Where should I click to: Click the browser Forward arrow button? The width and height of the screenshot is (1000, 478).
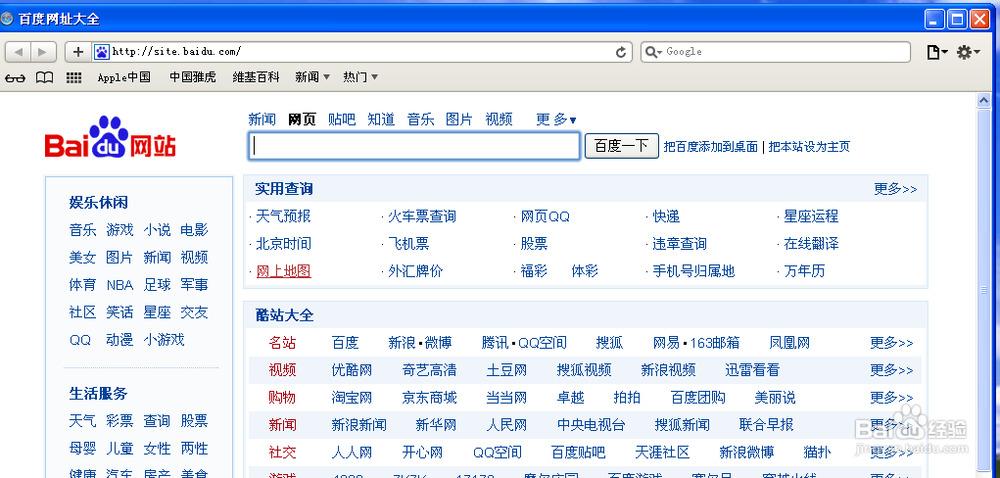tap(43, 52)
